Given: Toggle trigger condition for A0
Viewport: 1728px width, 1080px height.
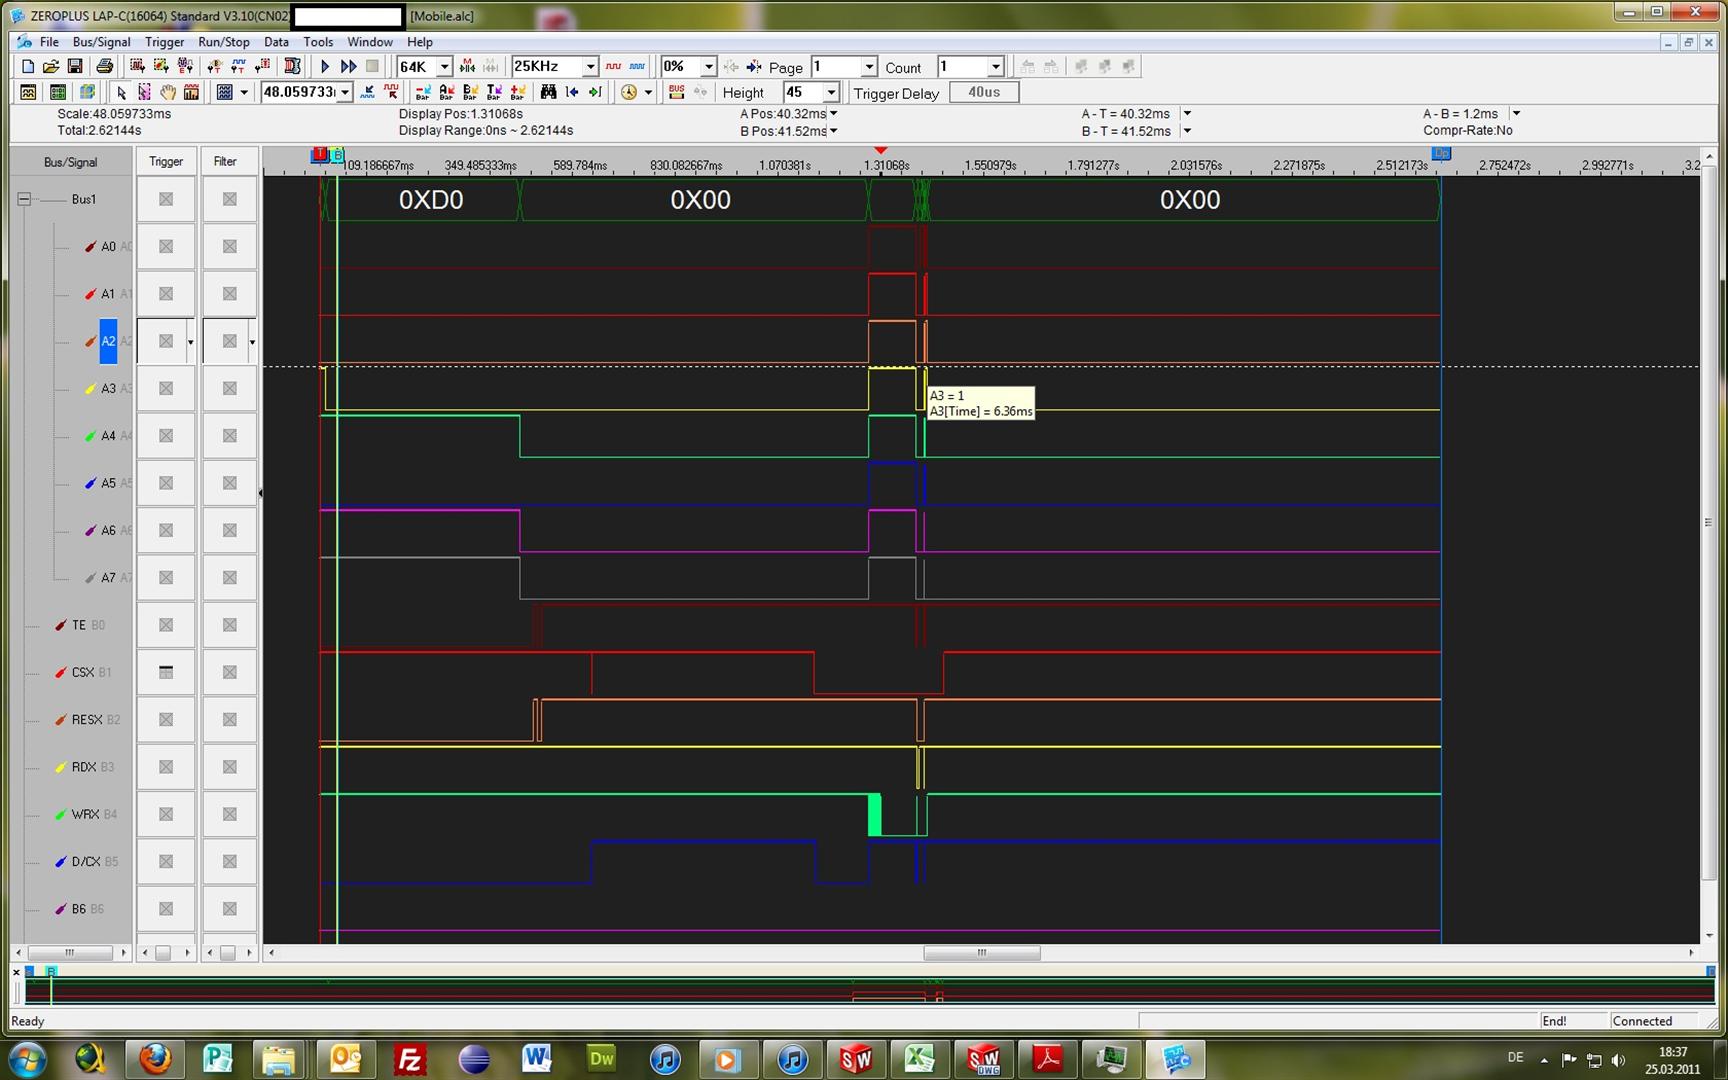Looking at the screenshot, I should [x=166, y=246].
